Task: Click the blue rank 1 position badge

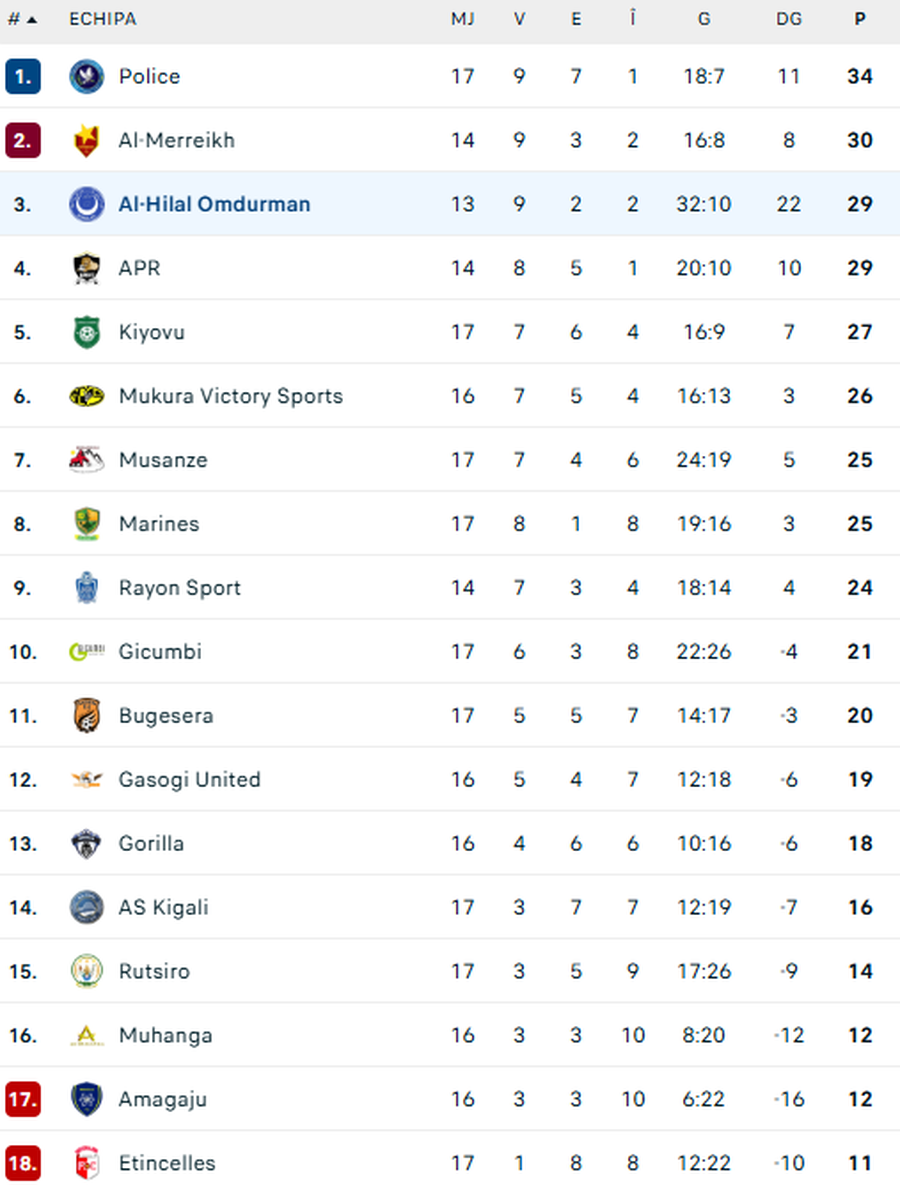Action: point(23,77)
